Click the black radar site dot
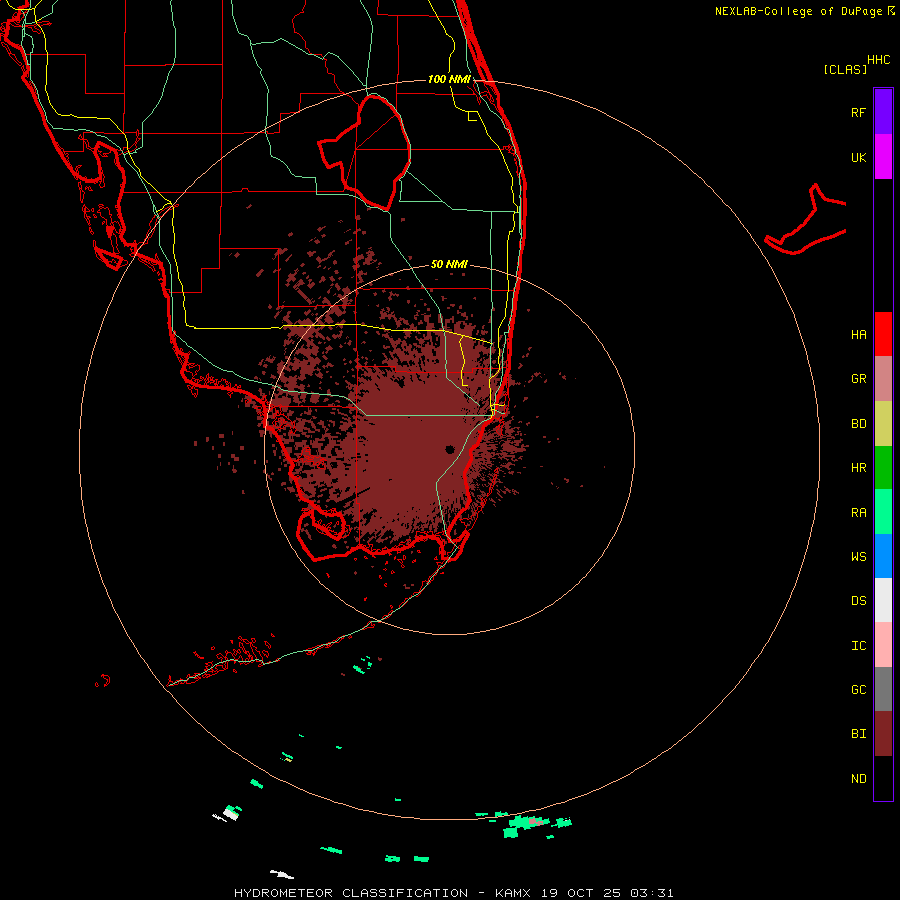The height and width of the screenshot is (900, 900). (449, 449)
